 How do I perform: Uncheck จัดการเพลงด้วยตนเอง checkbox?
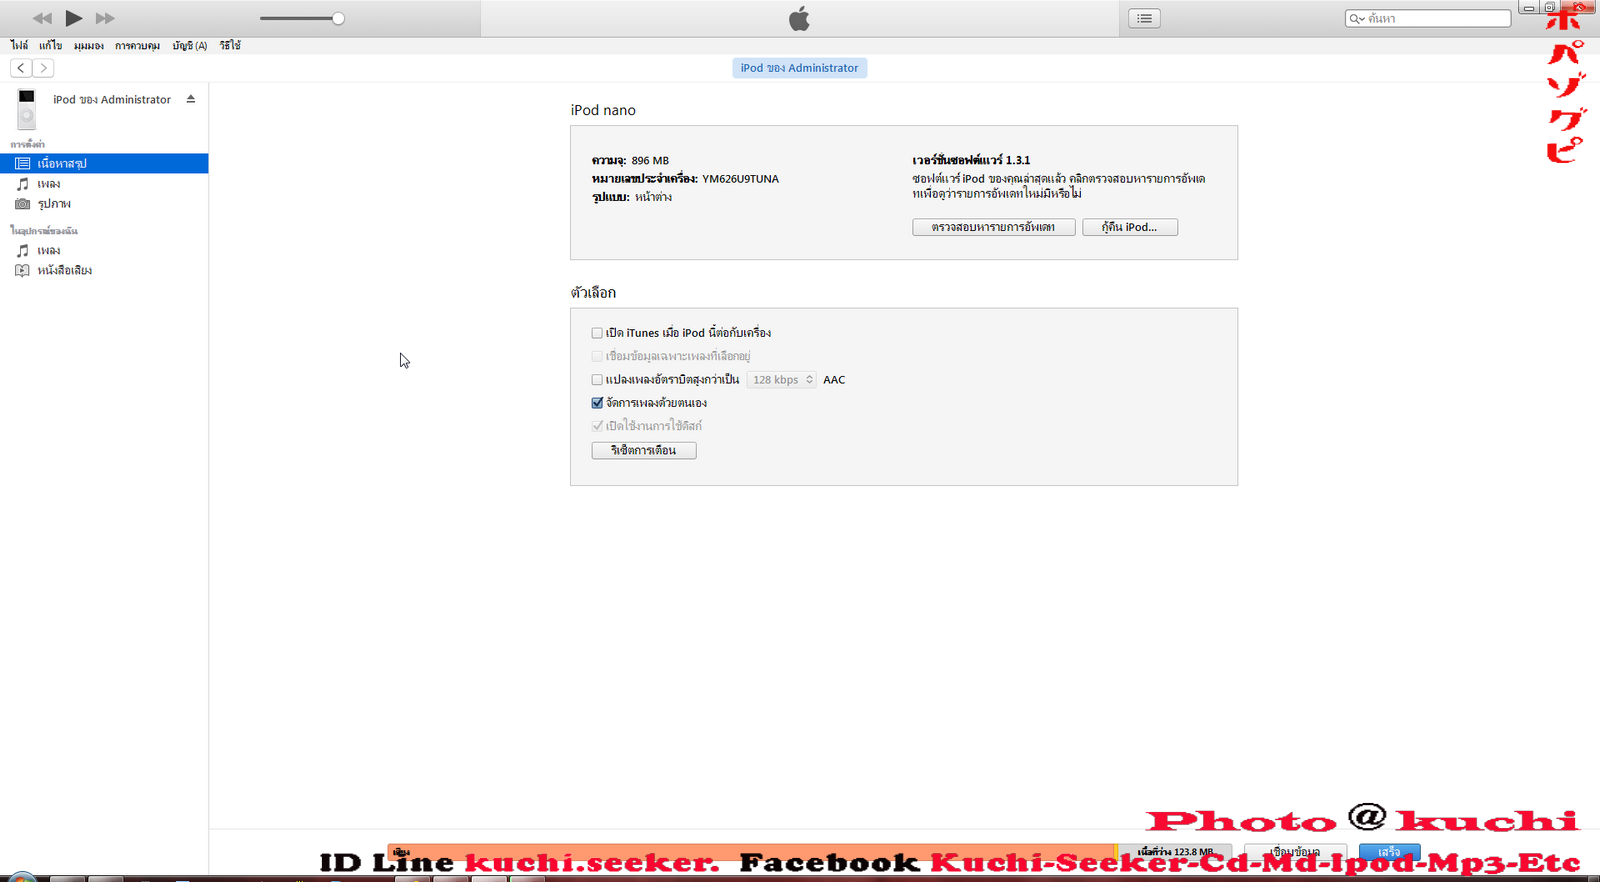(597, 403)
